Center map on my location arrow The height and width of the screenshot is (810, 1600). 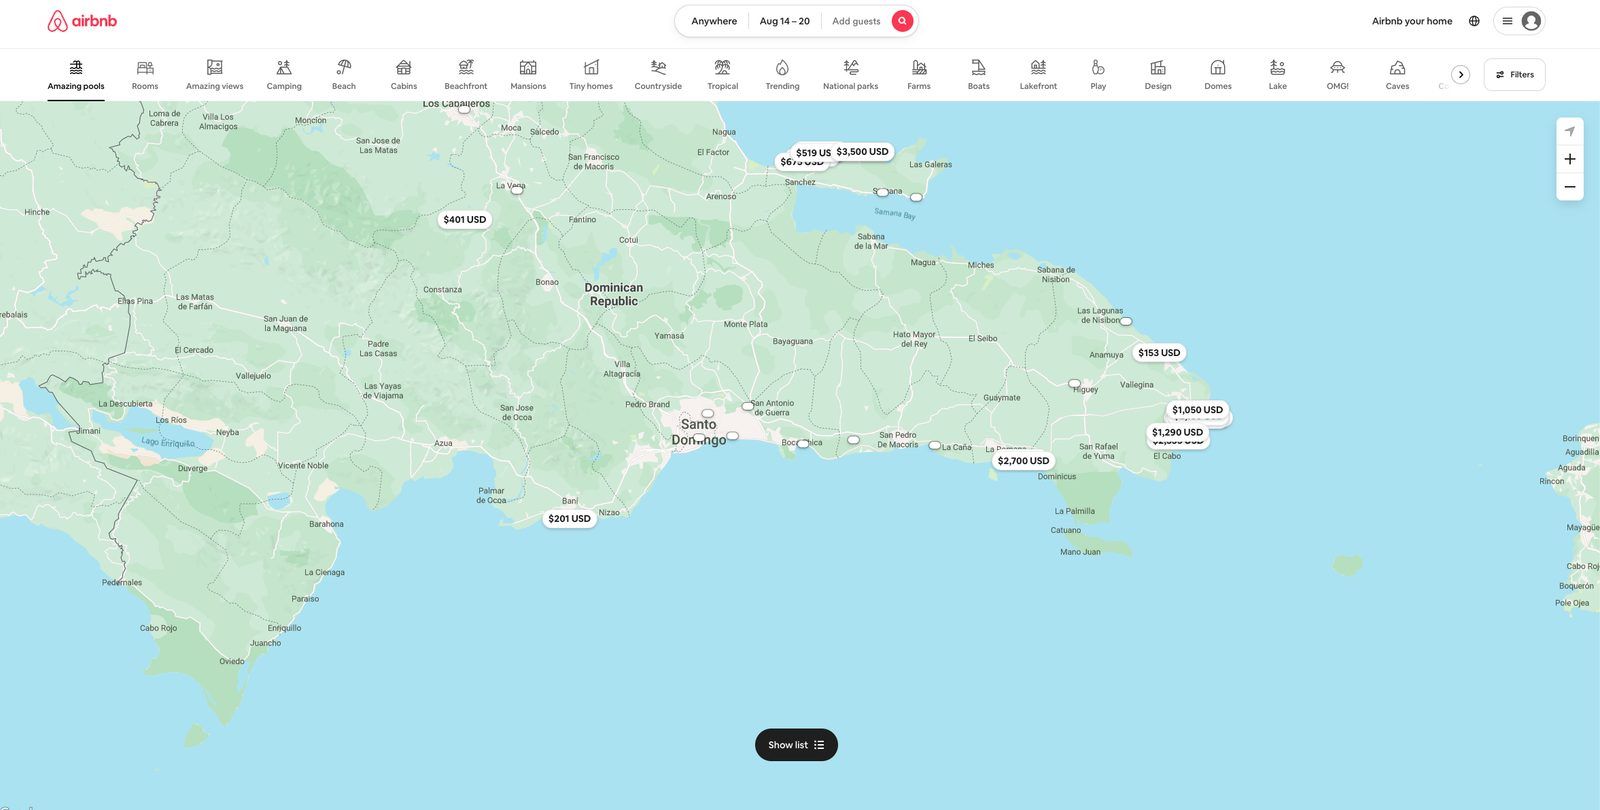tap(1570, 132)
